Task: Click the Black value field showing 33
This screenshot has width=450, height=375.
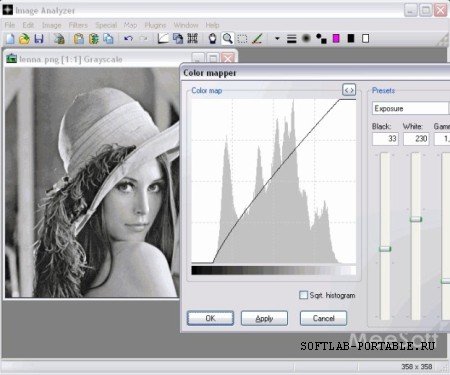Action: click(385, 139)
